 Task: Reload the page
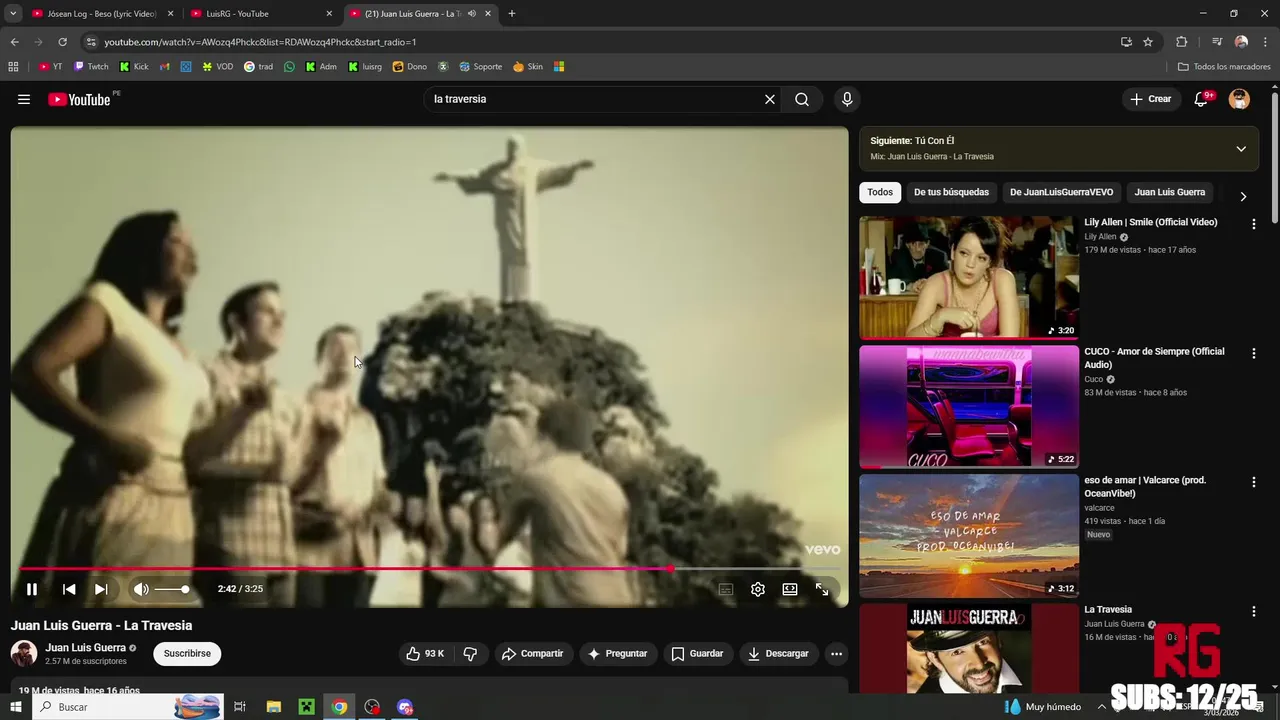point(62,42)
